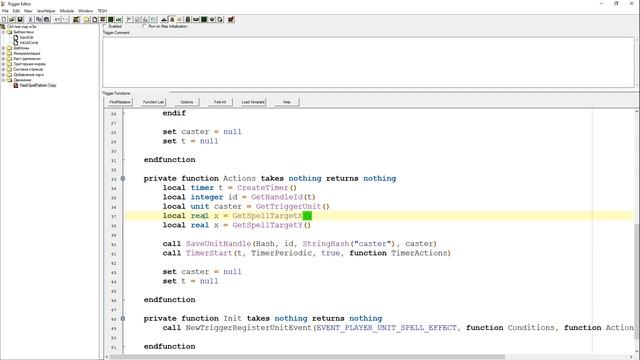Click the Trigger Editor module icon

[172, 20]
